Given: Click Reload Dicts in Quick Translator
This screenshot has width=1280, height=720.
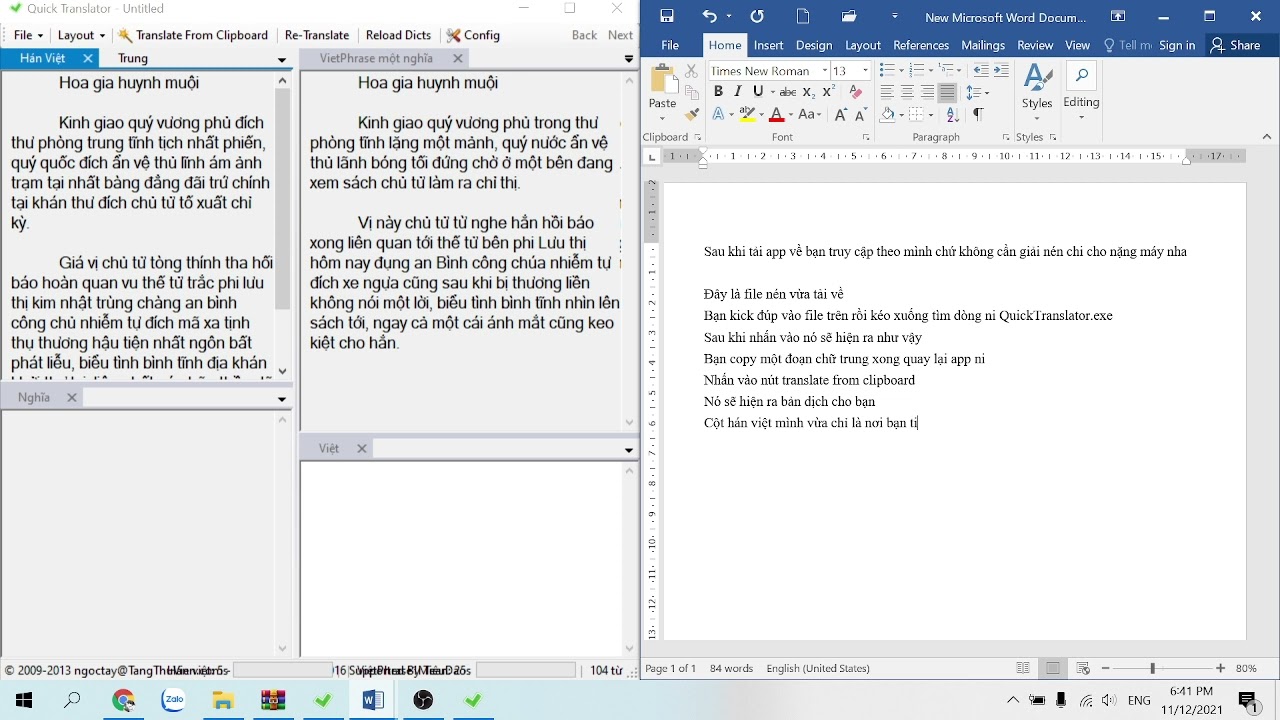Looking at the screenshot, I should tap(398, 35).
